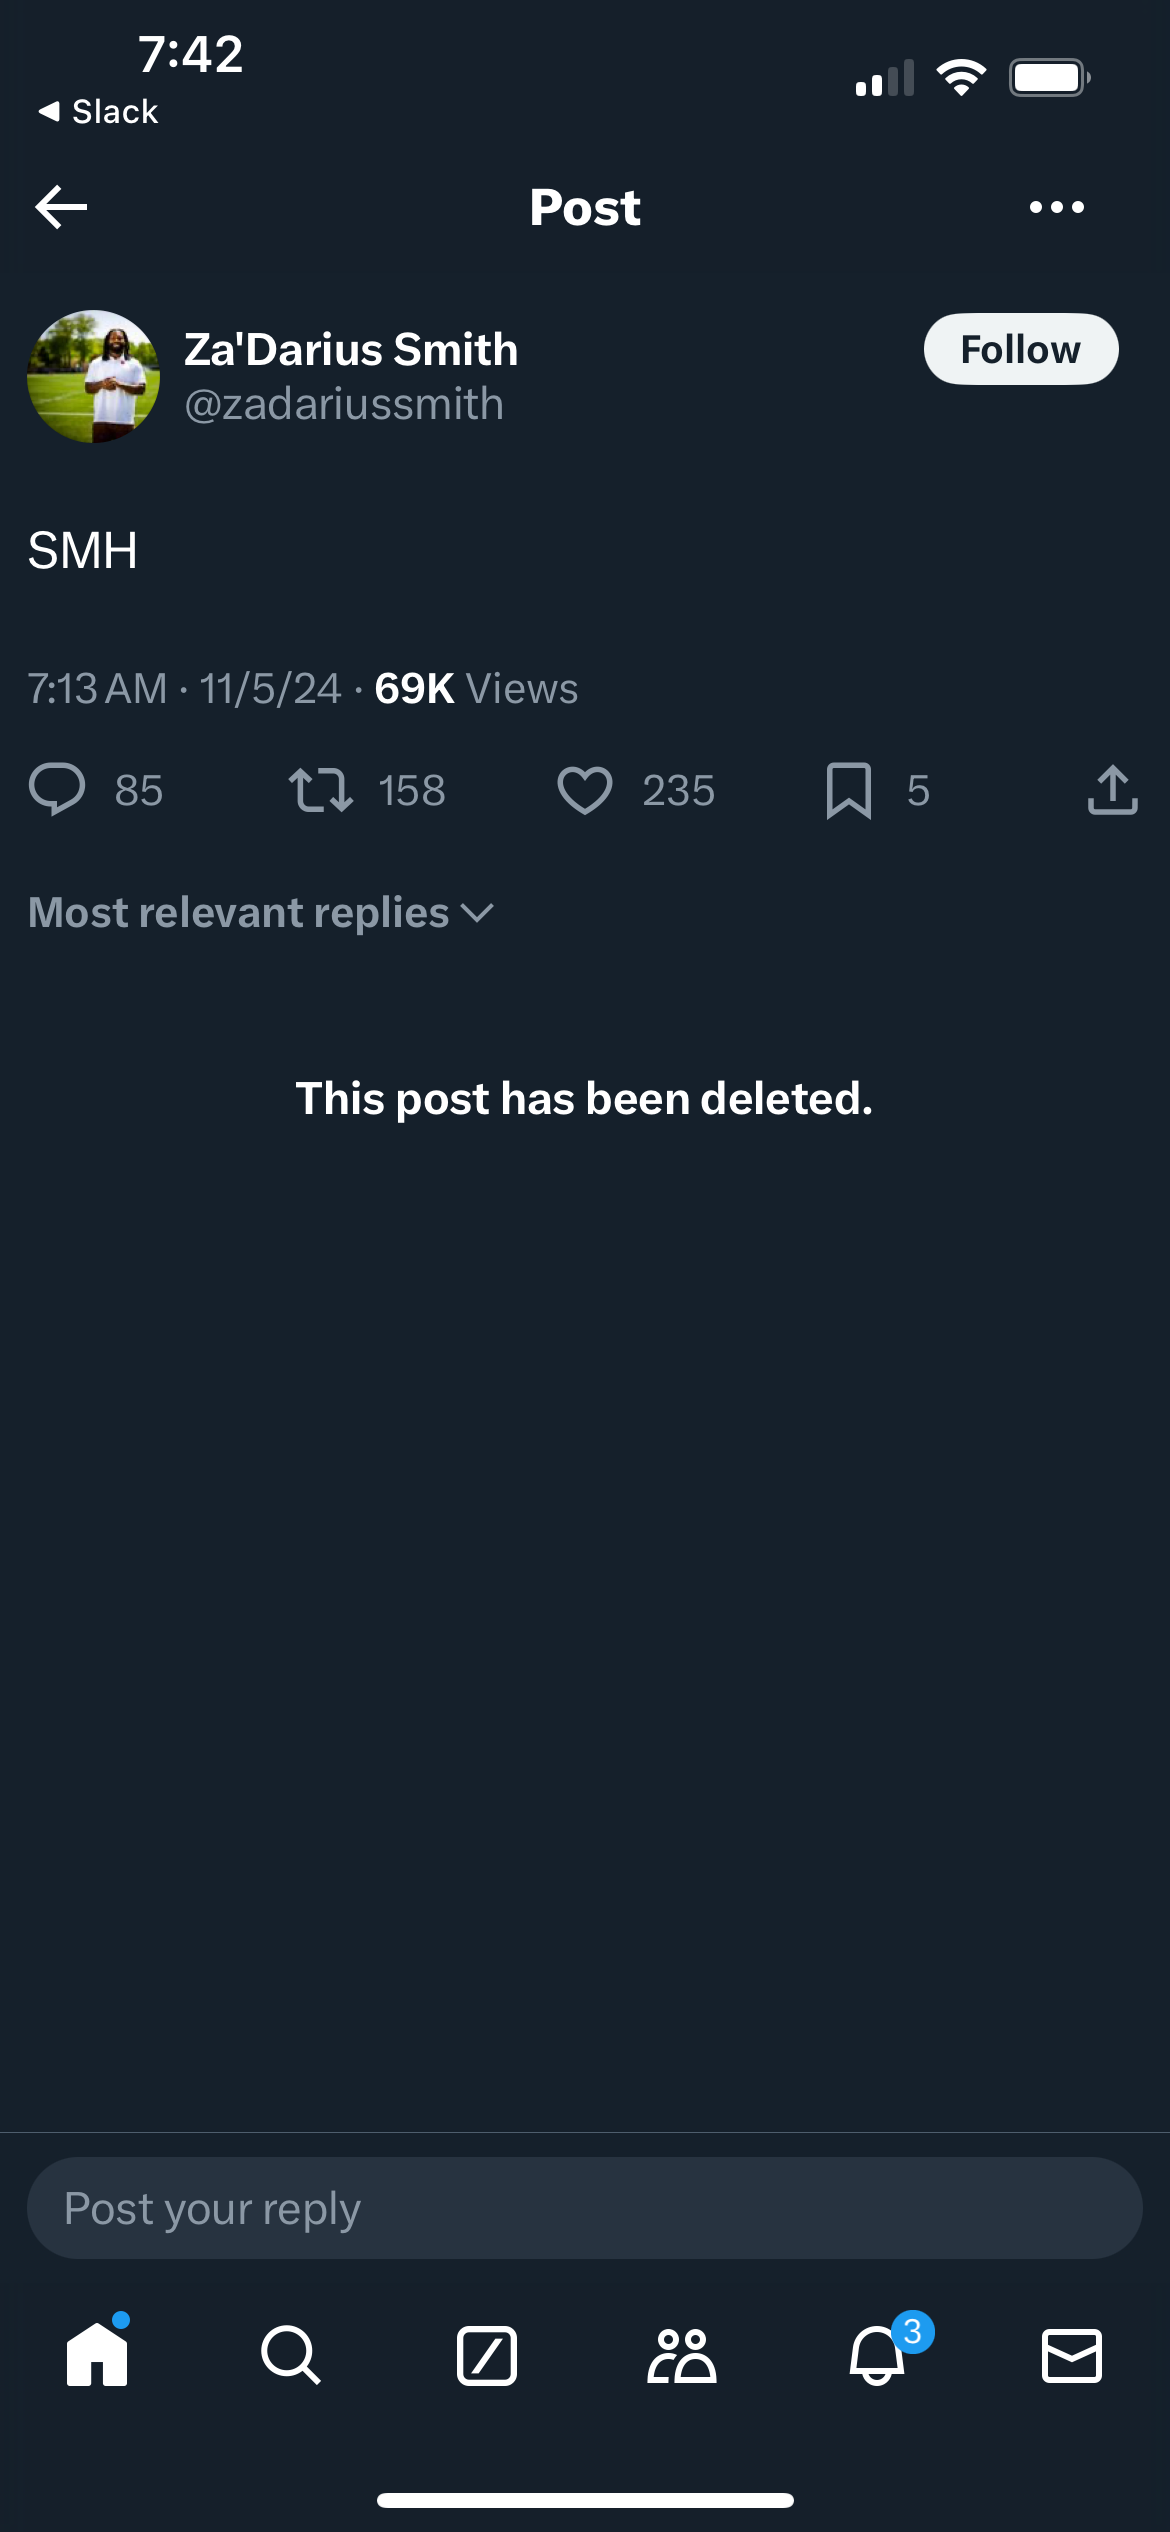Viewport: 1170px width, 2532px height.
Task: Open Za'Darius Smith's profile picture
Action: click(x=93, y=376)
